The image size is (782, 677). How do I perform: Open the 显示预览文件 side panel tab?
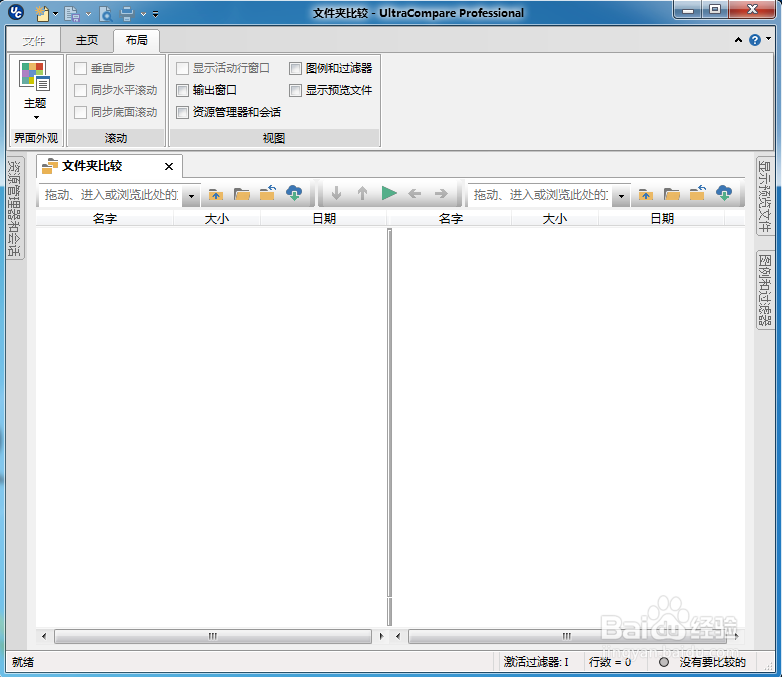coord(765,196)
